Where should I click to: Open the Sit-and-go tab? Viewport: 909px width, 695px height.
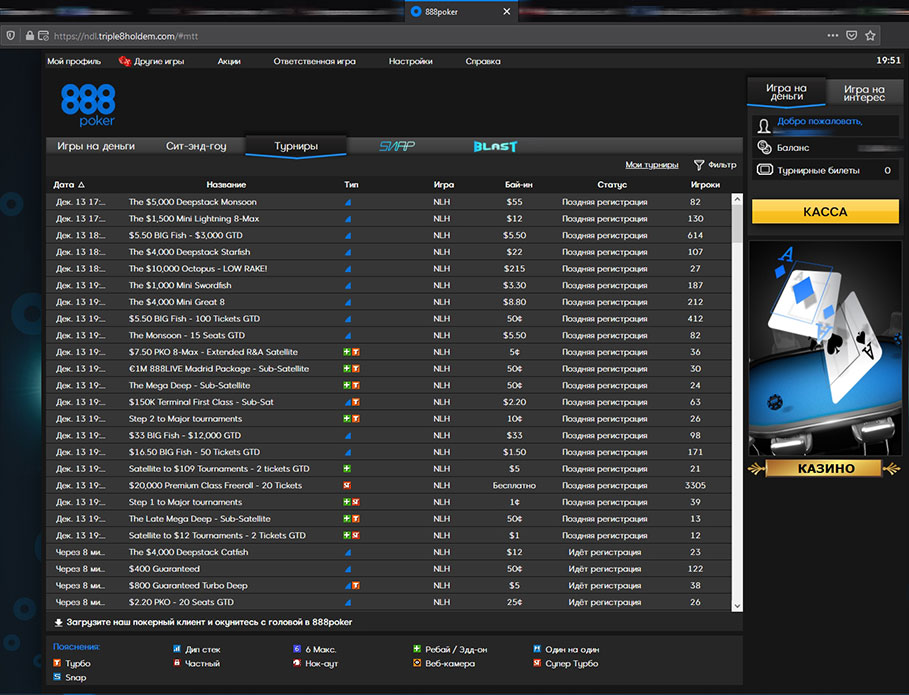point(196,146)
